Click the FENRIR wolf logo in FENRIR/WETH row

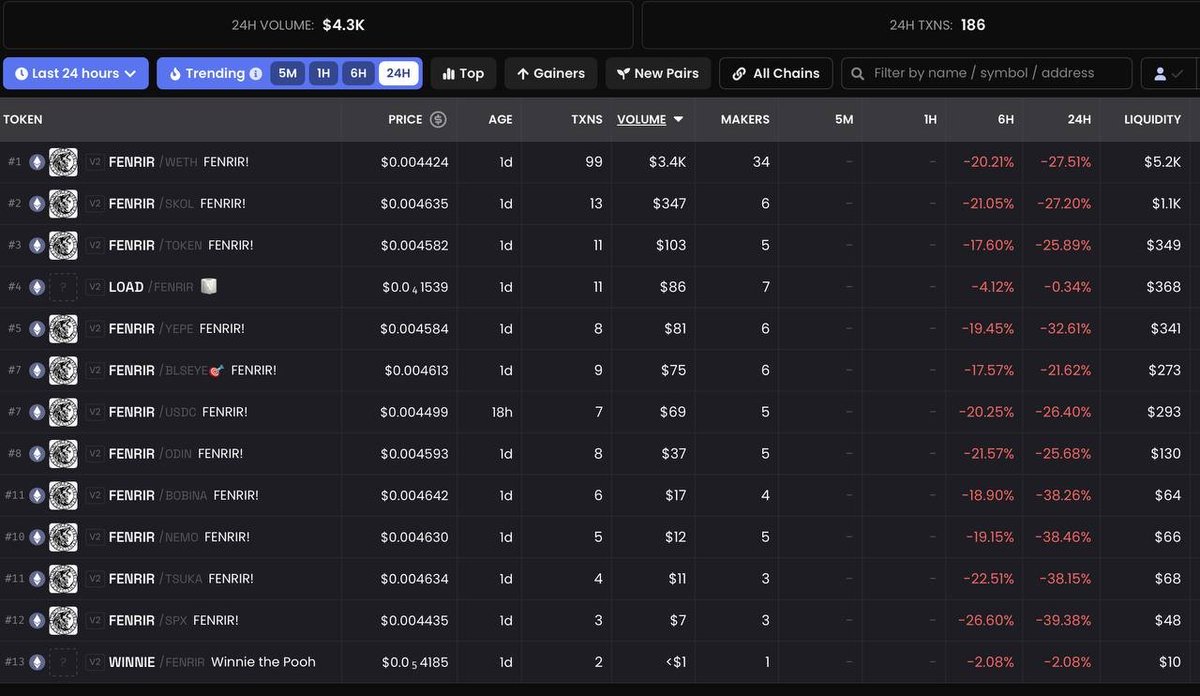(x=63, y=162)
